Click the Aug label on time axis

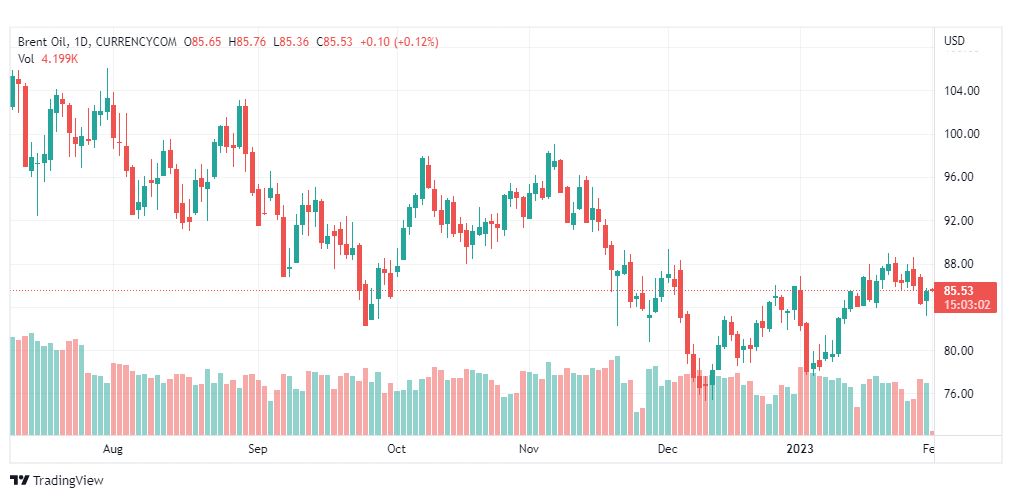coord(113,449)
